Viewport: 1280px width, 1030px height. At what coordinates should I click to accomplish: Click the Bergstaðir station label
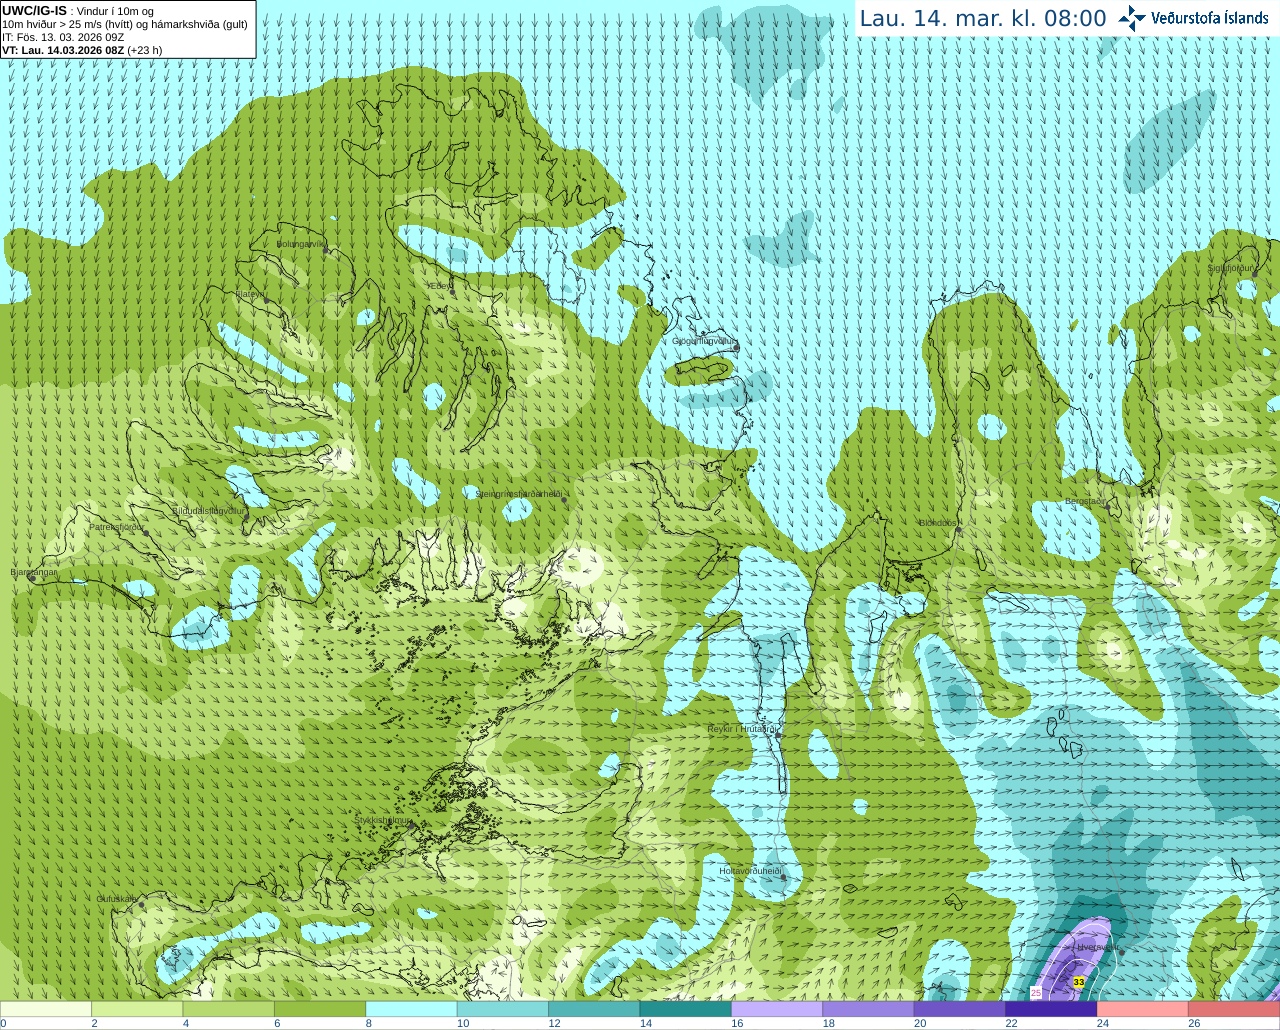point(1084,501)
